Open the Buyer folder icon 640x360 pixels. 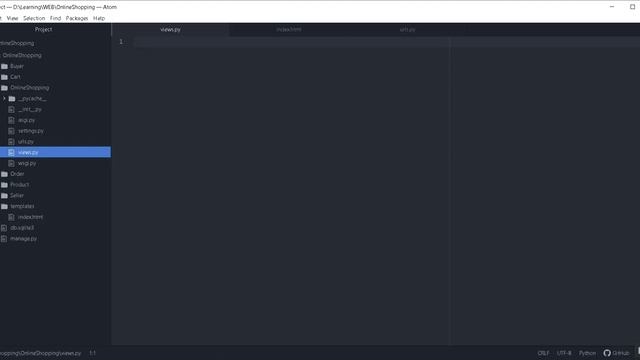[4, 66]
